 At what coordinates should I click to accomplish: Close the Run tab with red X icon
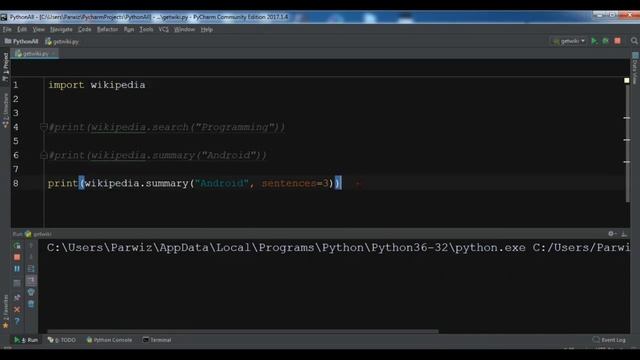click(17, 309)
